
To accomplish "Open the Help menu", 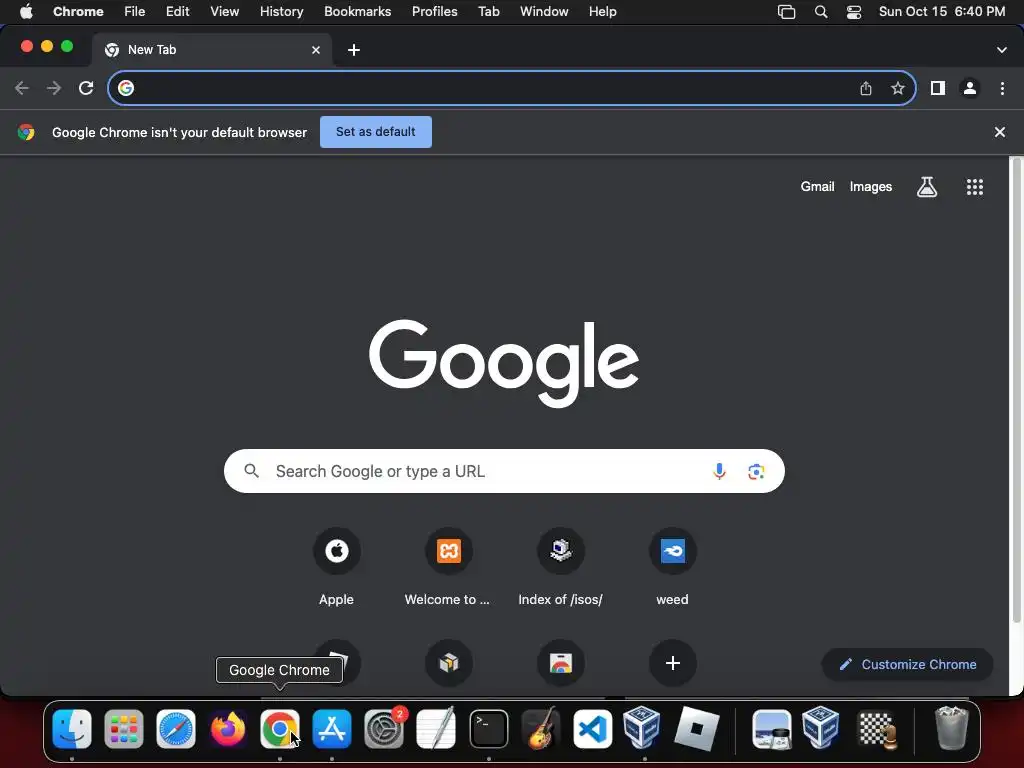I will (x=602, y=12).
